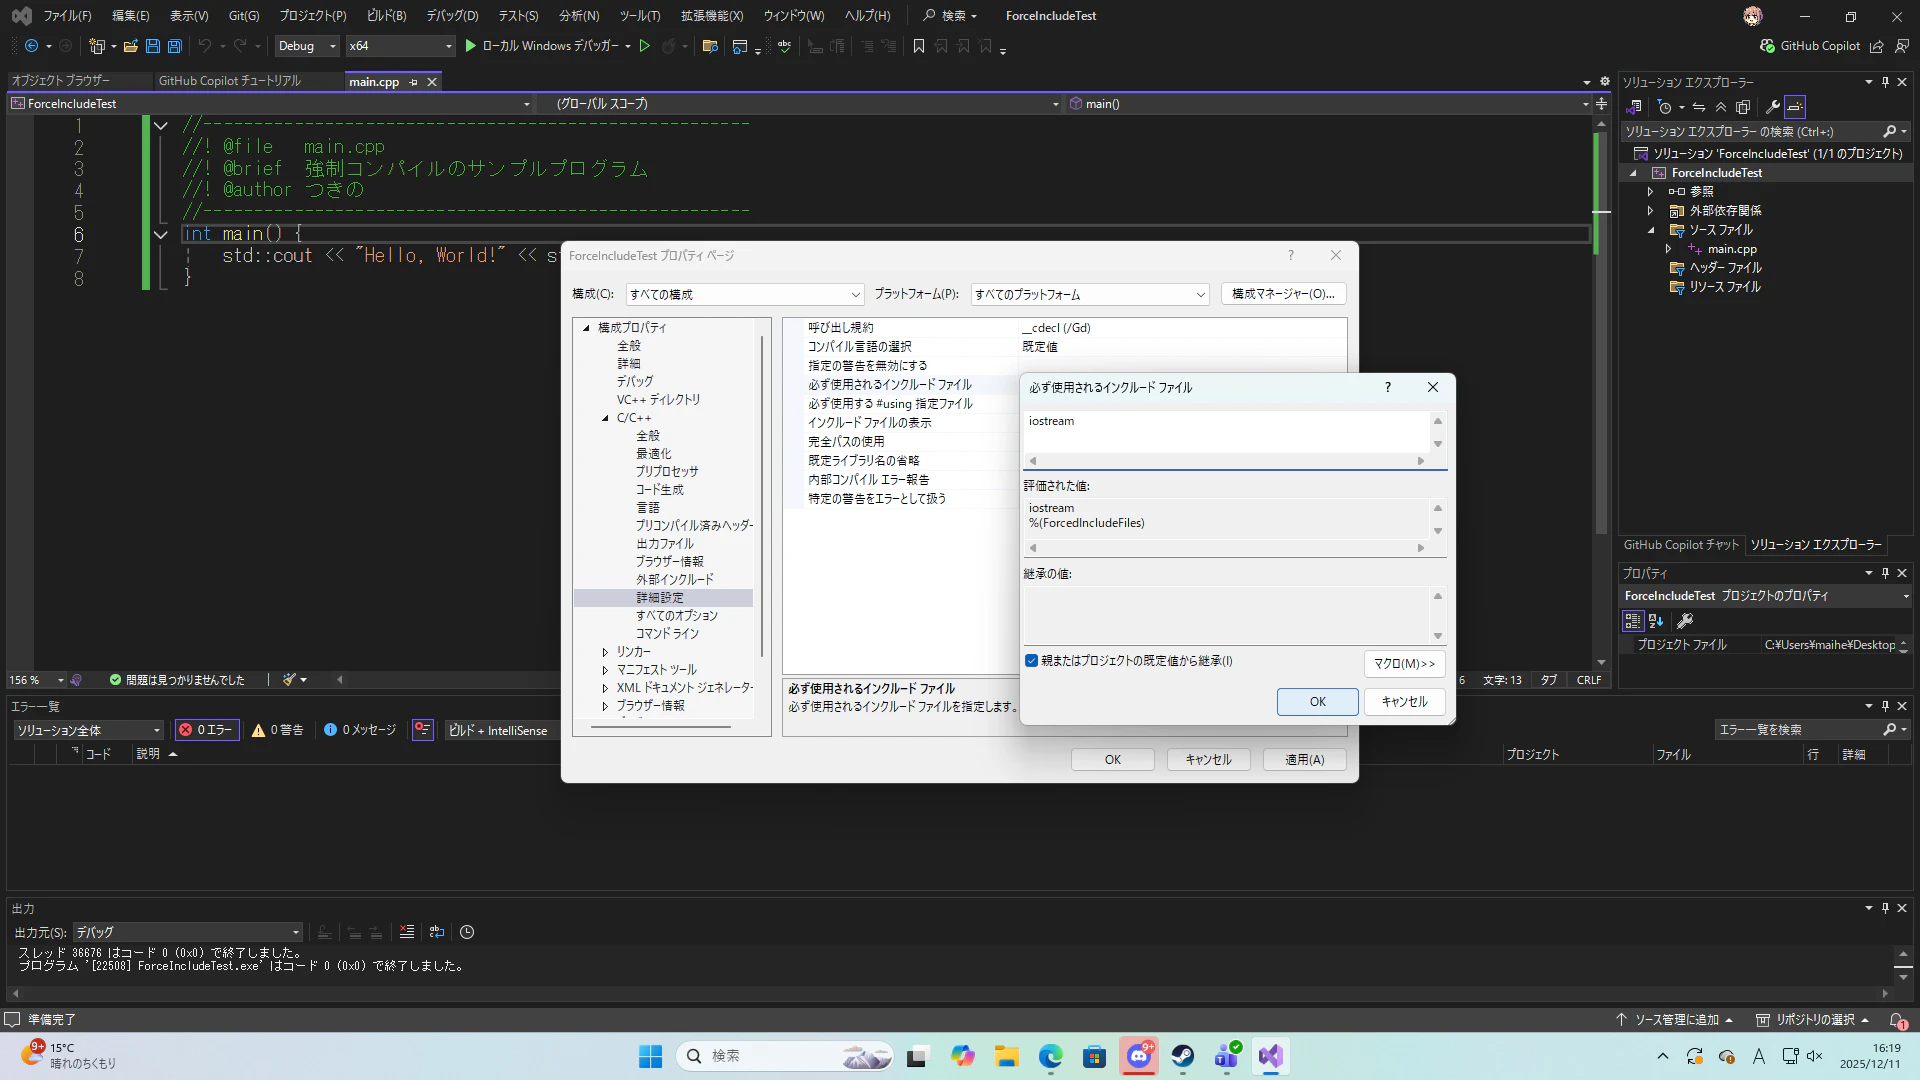The image size is (1920, 1080).
Task: Open Steam from the taskbar
Action: pyautogui.click(x=1182, y=1056)
